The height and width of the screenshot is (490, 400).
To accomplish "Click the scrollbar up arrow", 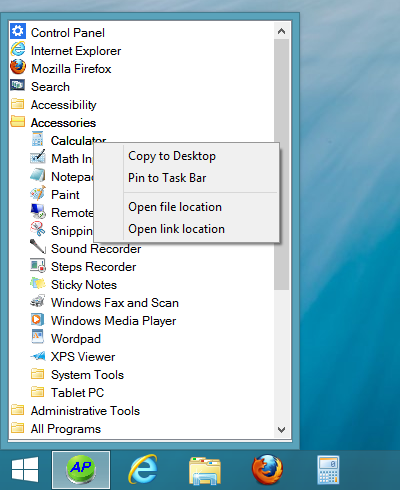I will pos(281,31).
